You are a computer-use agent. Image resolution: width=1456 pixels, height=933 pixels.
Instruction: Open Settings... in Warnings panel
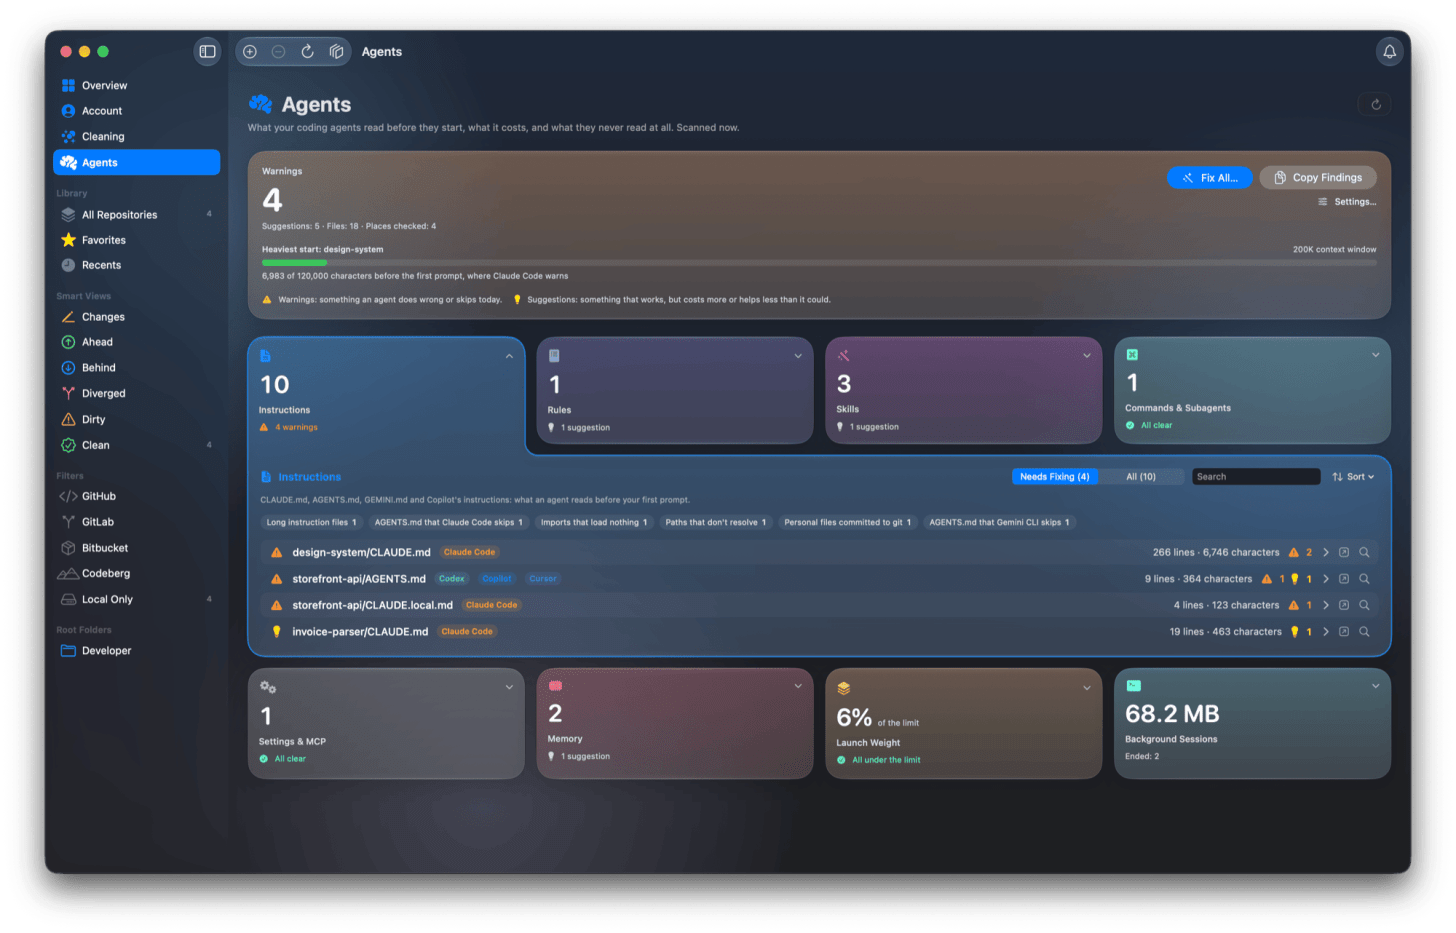(1347, 202)
